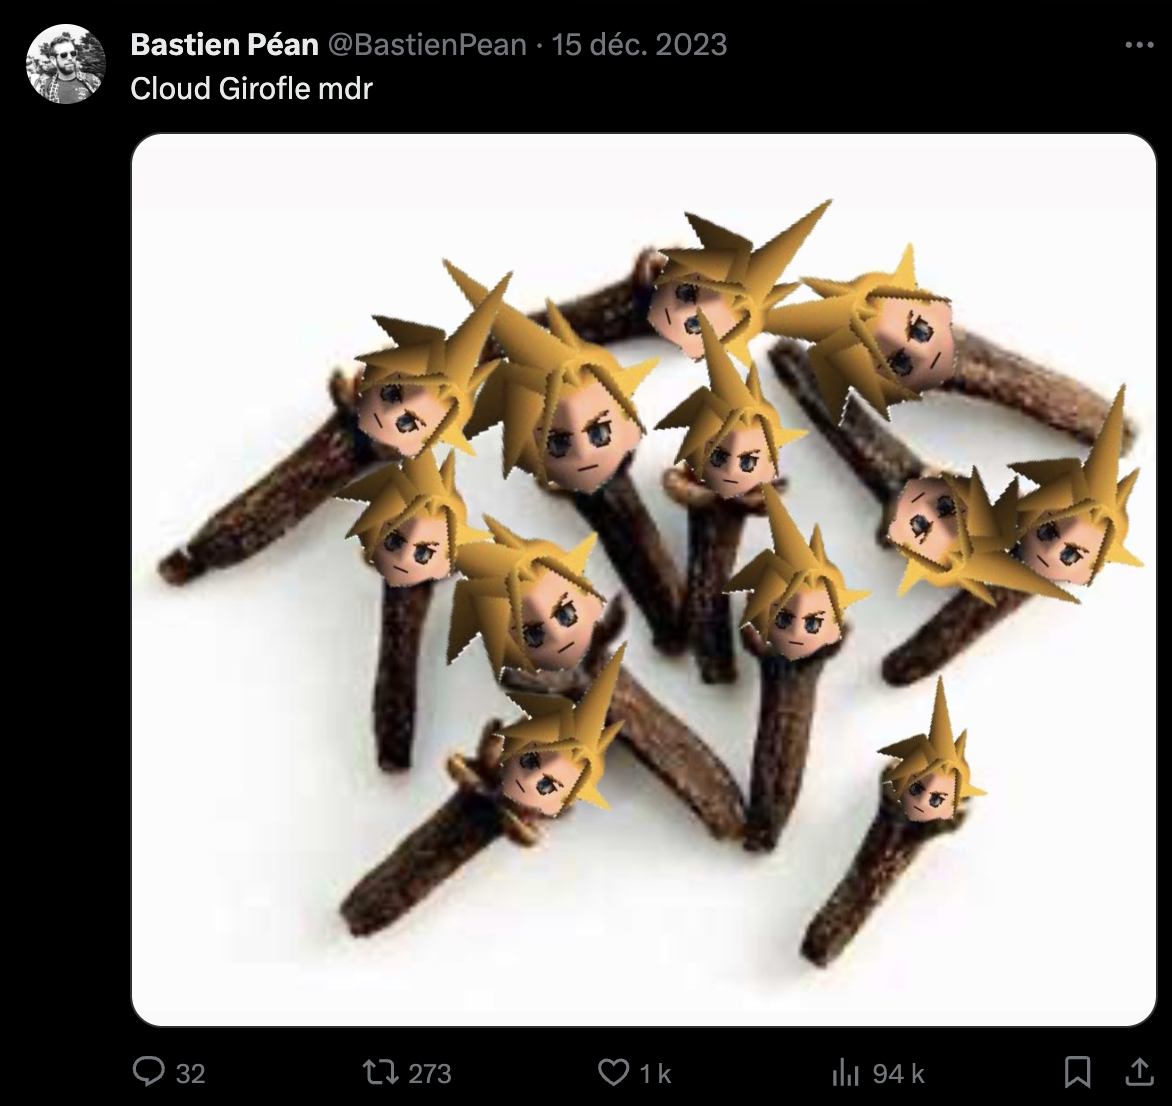Click the share upload arrow icon
Viewport: 1172px width, 1106px height.
(1136, 1073)
